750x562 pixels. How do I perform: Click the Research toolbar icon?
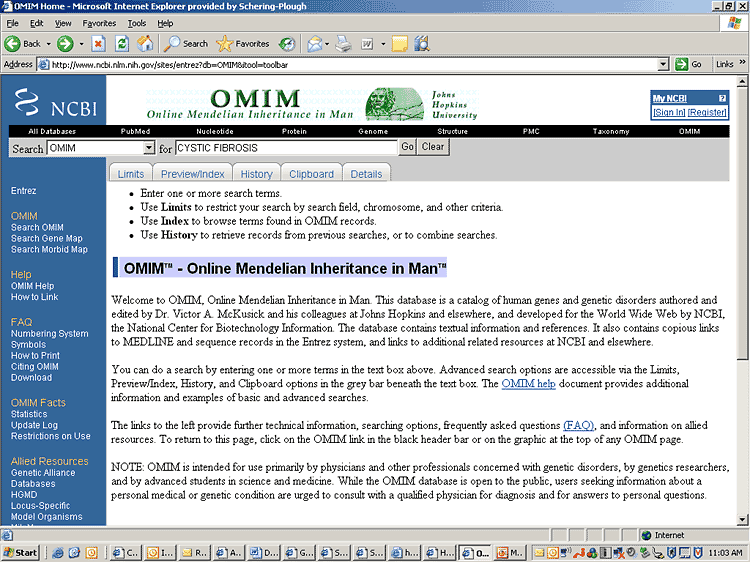422,44
